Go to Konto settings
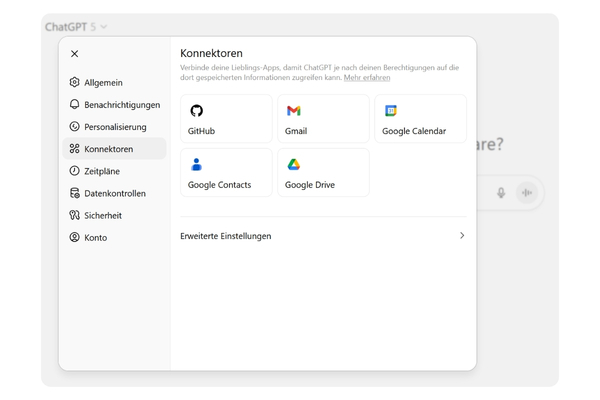 pos(114,238)
